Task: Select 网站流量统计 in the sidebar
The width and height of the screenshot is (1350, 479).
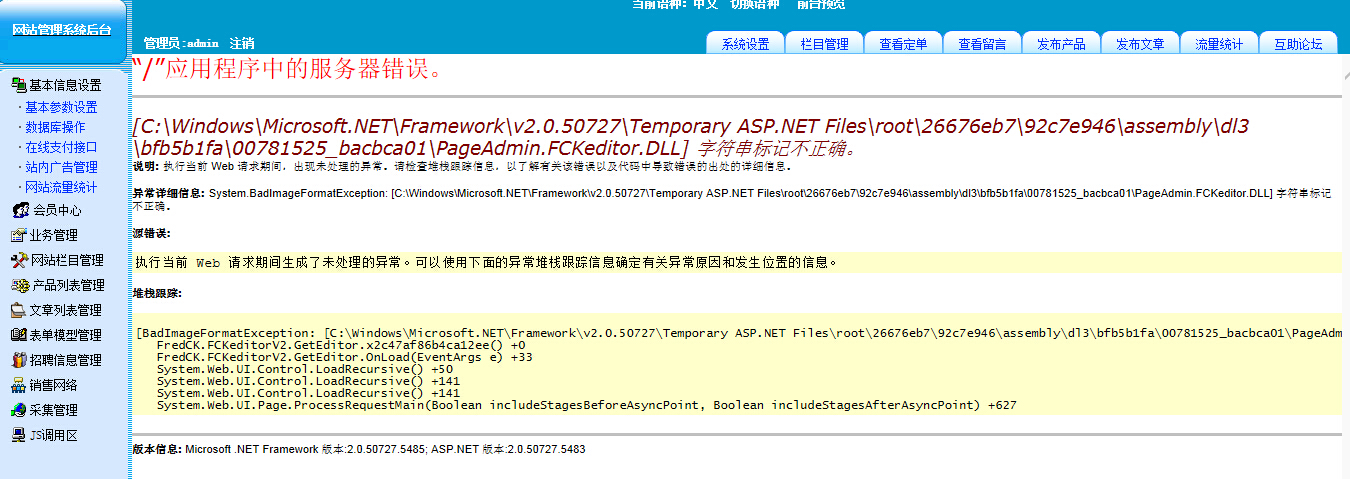Action: [x=61, y=187]
